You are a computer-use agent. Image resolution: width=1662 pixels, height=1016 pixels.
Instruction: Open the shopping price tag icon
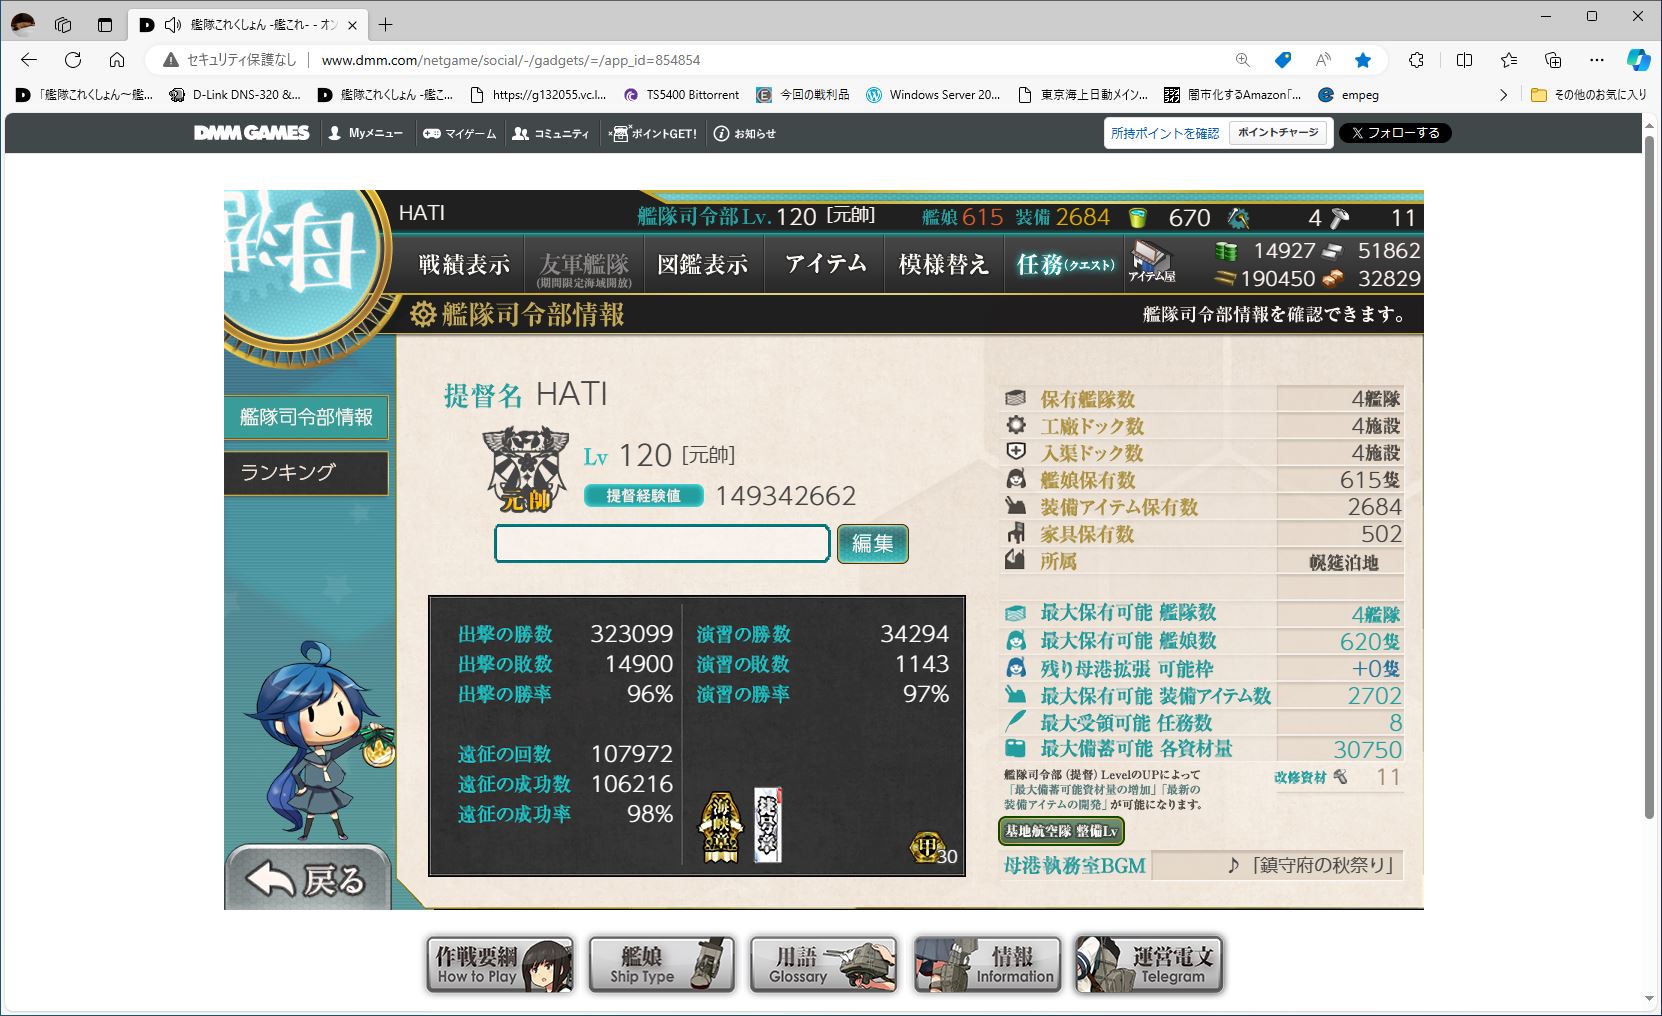1283,60
